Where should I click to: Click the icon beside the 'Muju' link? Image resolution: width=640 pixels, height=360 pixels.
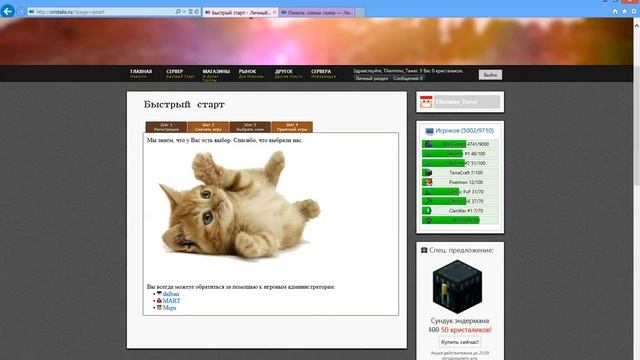pos(159,307)
